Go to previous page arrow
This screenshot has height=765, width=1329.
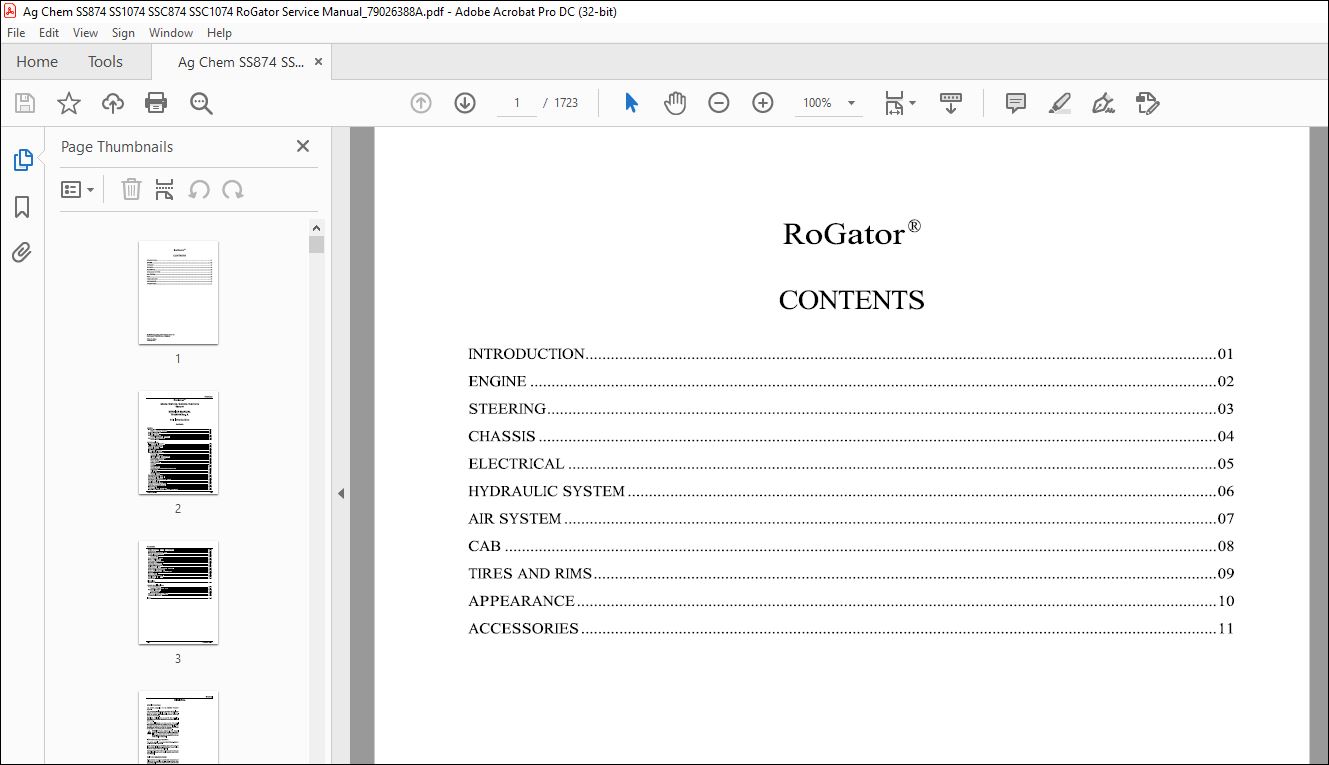coord(421,103)
